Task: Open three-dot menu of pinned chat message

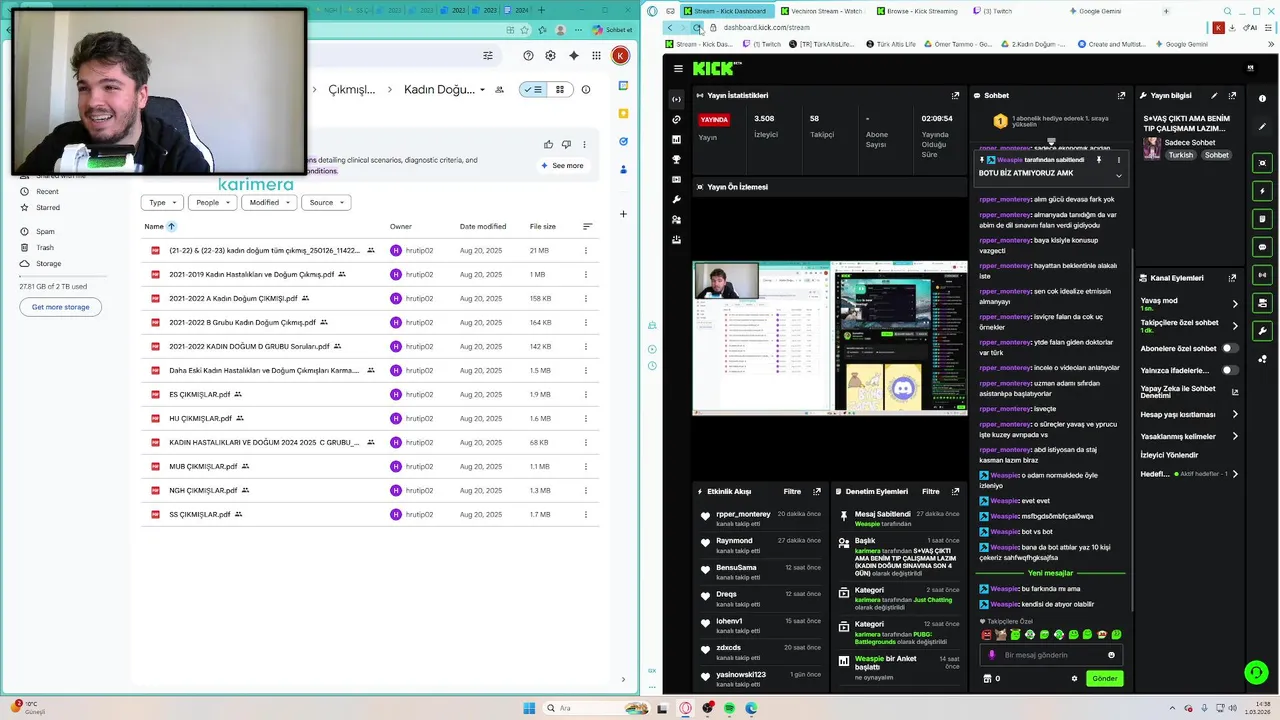Action: [x=1118, y=160]
